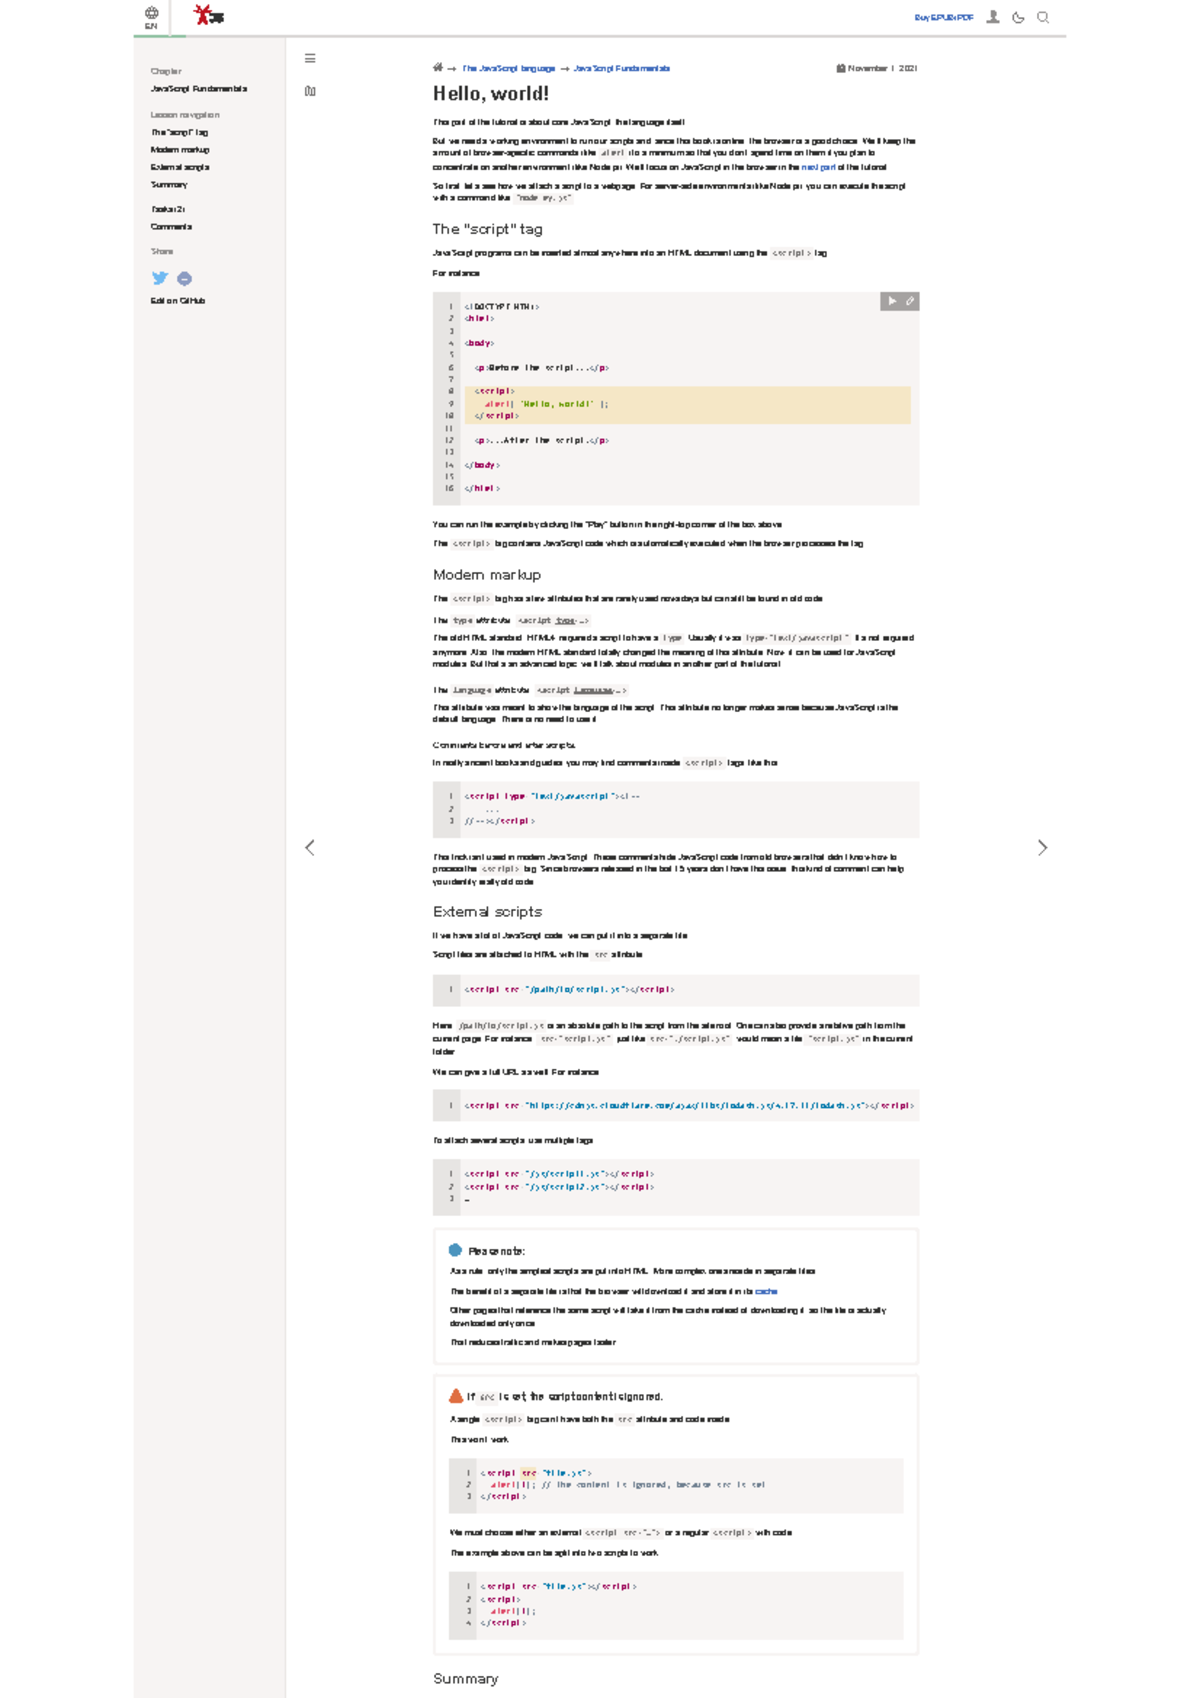Click the javascript.info site logo
Screen dimensions: 1200x1698
(209, 15)
